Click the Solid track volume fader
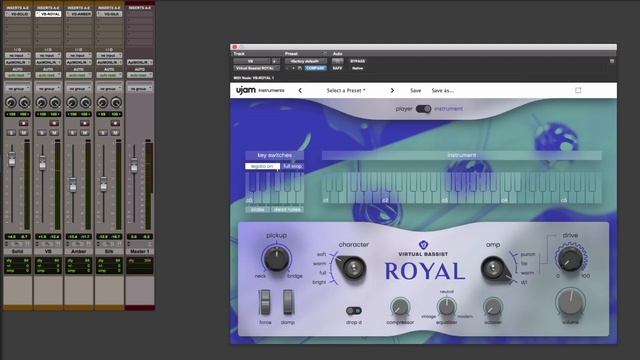 (12, 159)
